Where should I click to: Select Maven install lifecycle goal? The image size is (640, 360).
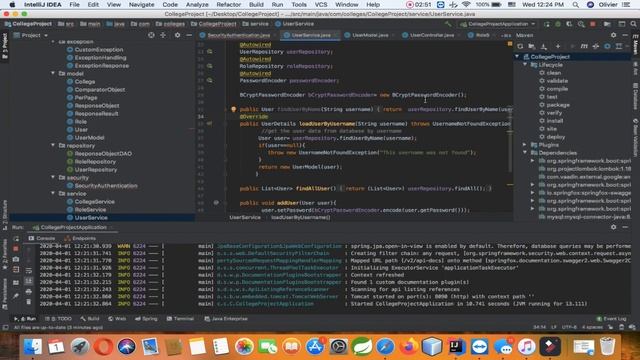point(555,121)
